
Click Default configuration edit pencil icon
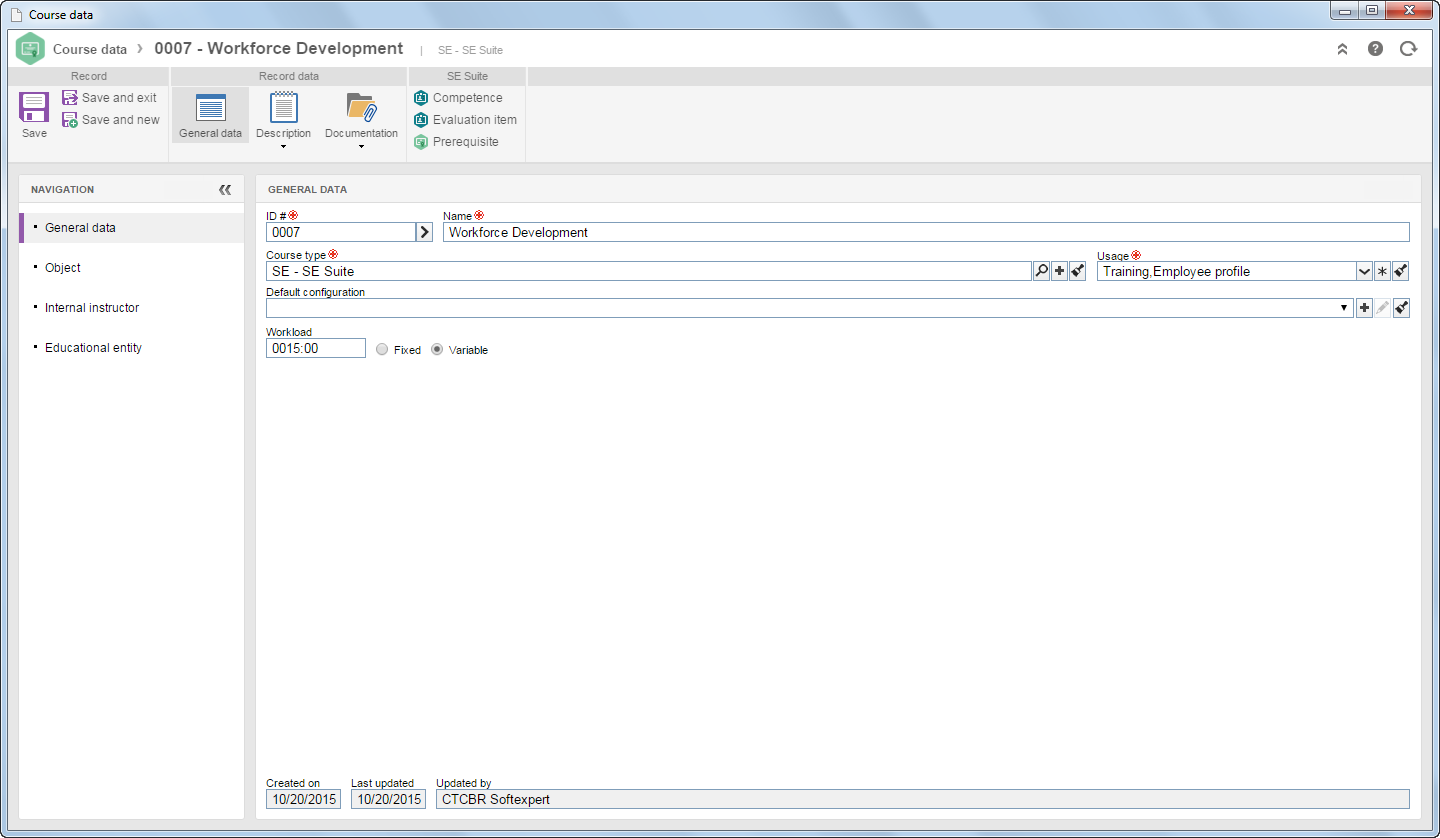[x=1382, y=308]
